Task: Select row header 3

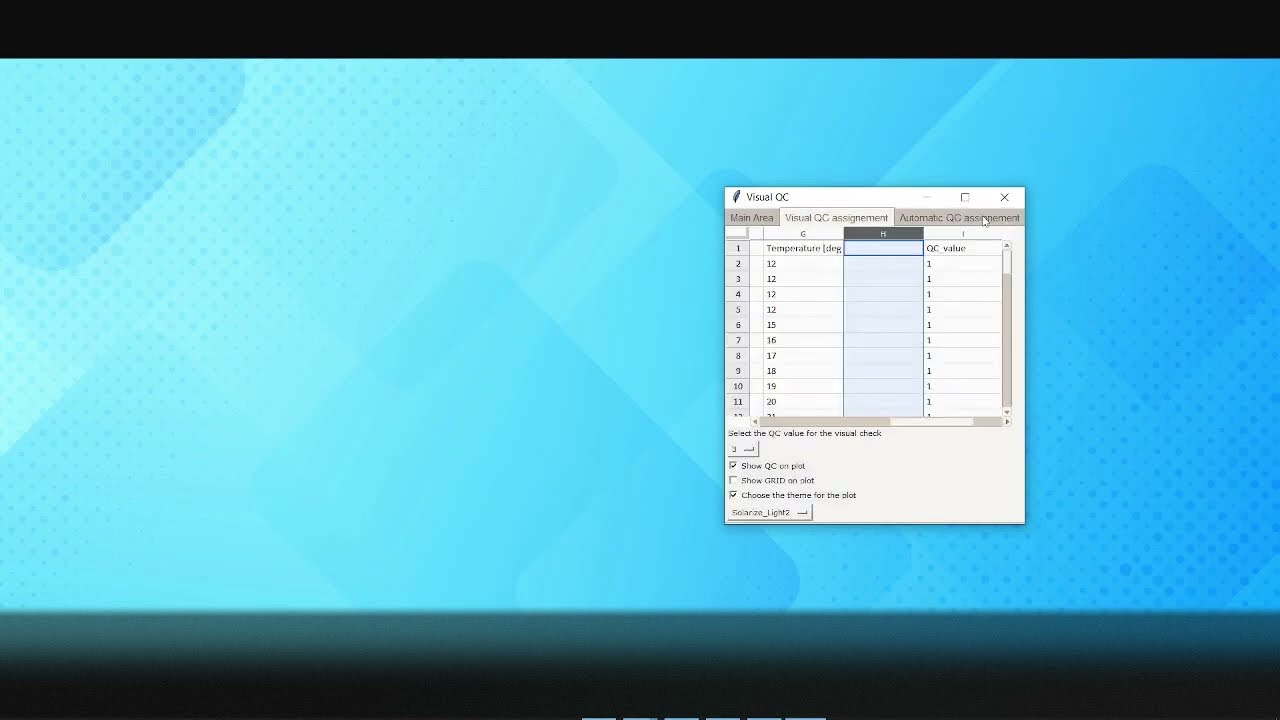Action: coord(738,279)
